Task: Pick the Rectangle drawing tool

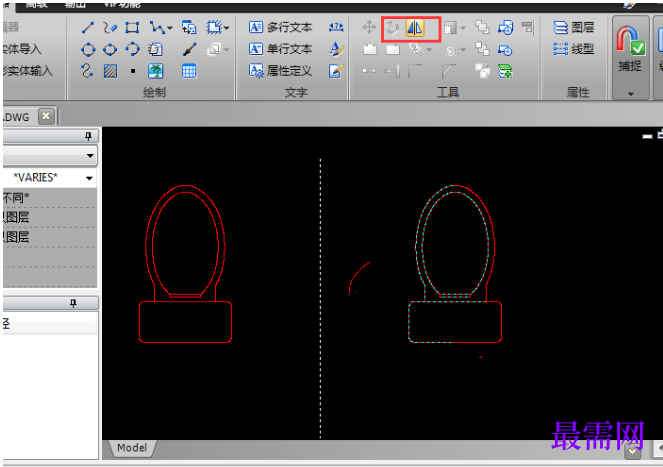Action: point(132,28)
